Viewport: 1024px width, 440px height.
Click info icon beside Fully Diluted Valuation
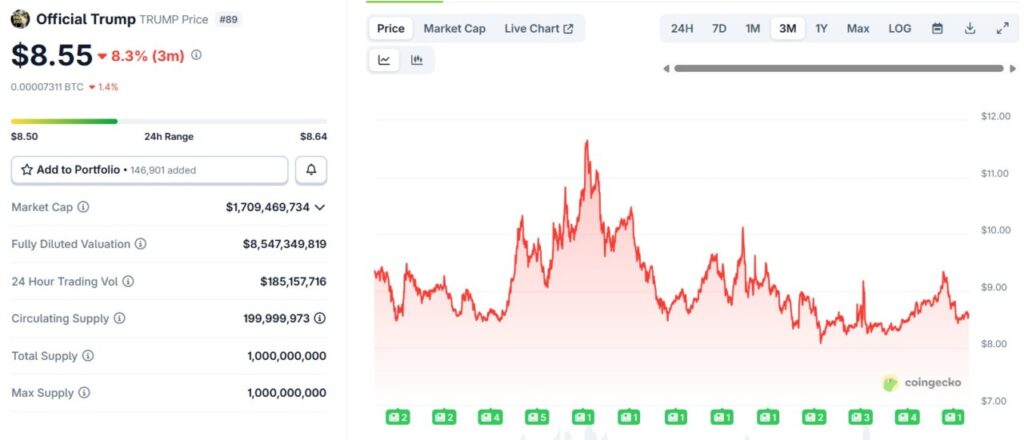click(140, 244)
